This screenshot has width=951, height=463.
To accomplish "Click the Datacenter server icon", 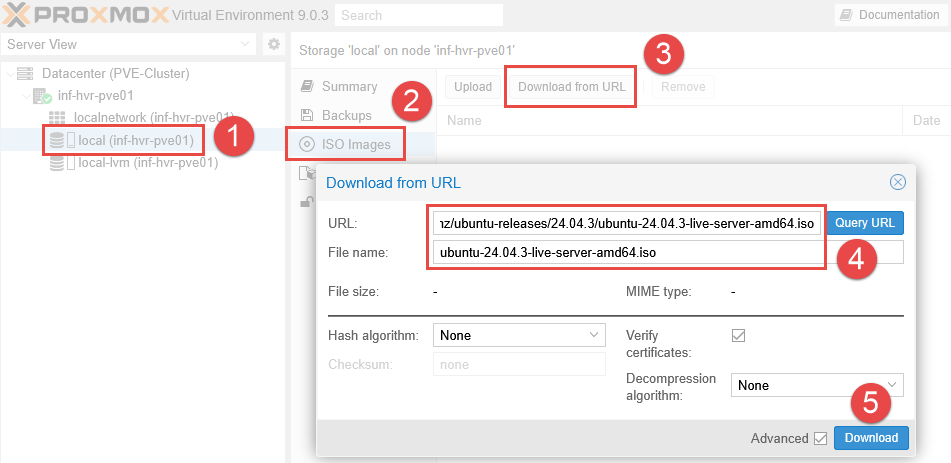I will pos(25,74).
